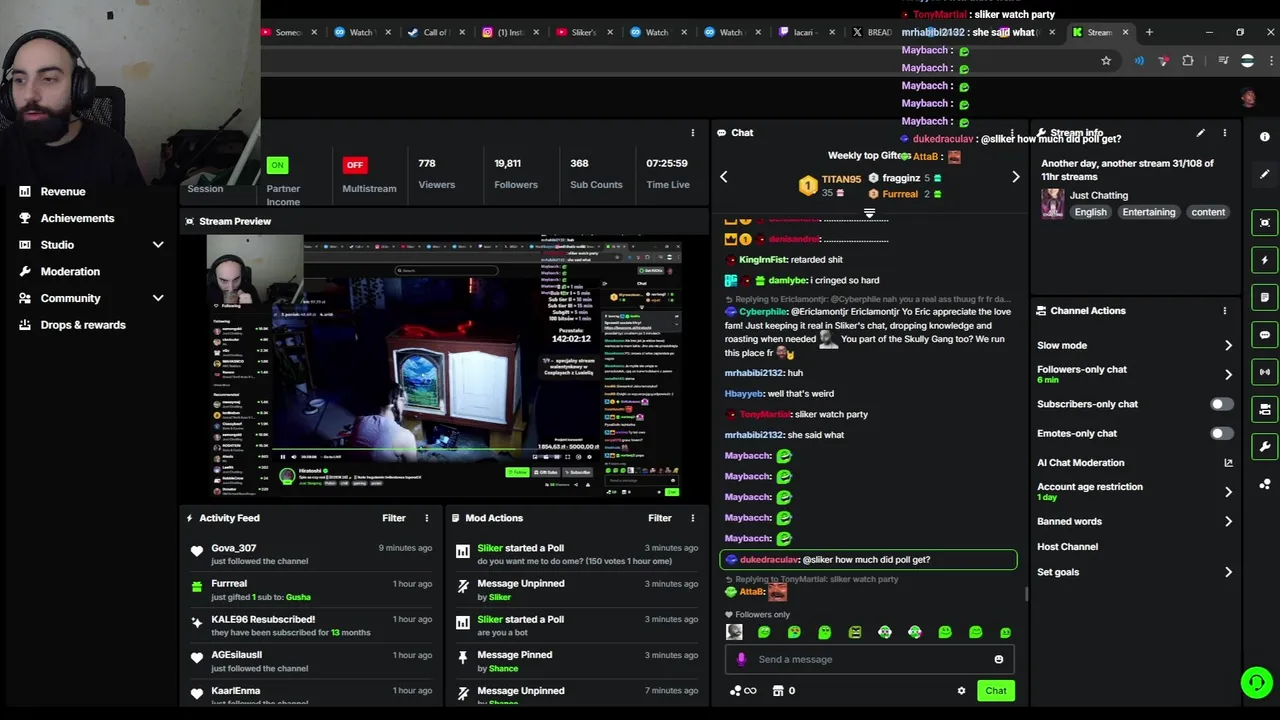Click the Stream Preview video thumbnail
This screenshot has height=720, width=1280.
[444, 367]
